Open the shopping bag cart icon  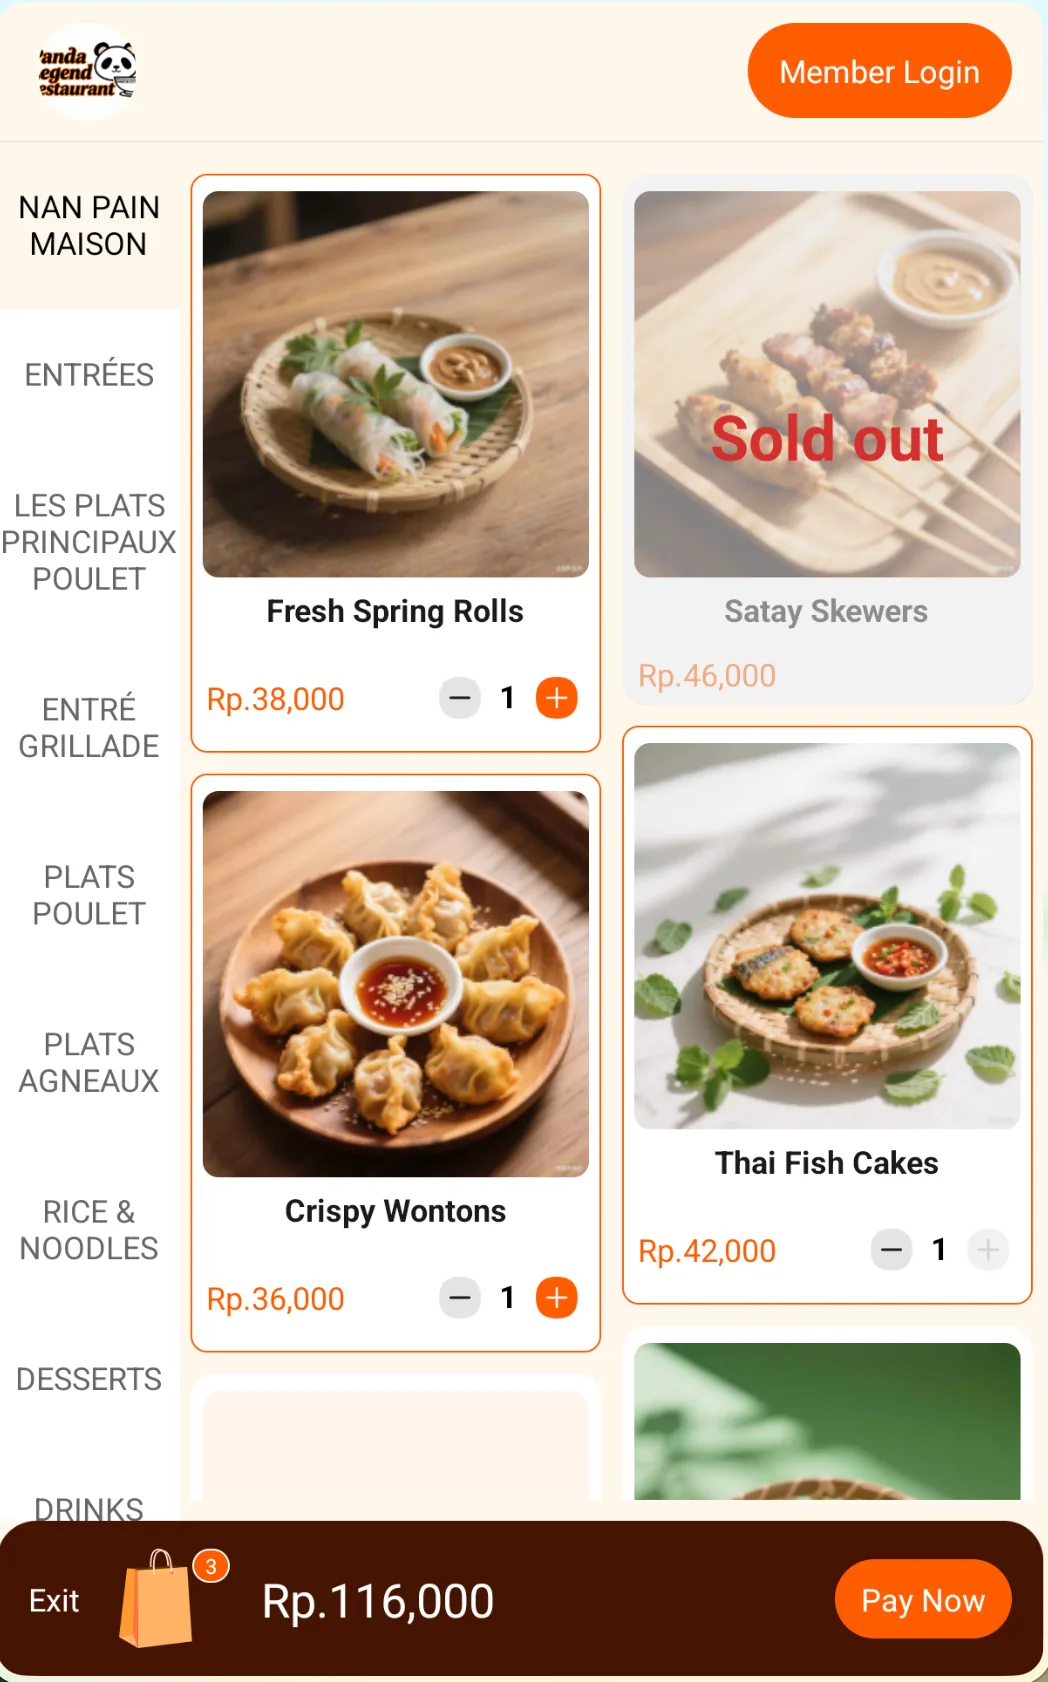tap(157, 1599)
